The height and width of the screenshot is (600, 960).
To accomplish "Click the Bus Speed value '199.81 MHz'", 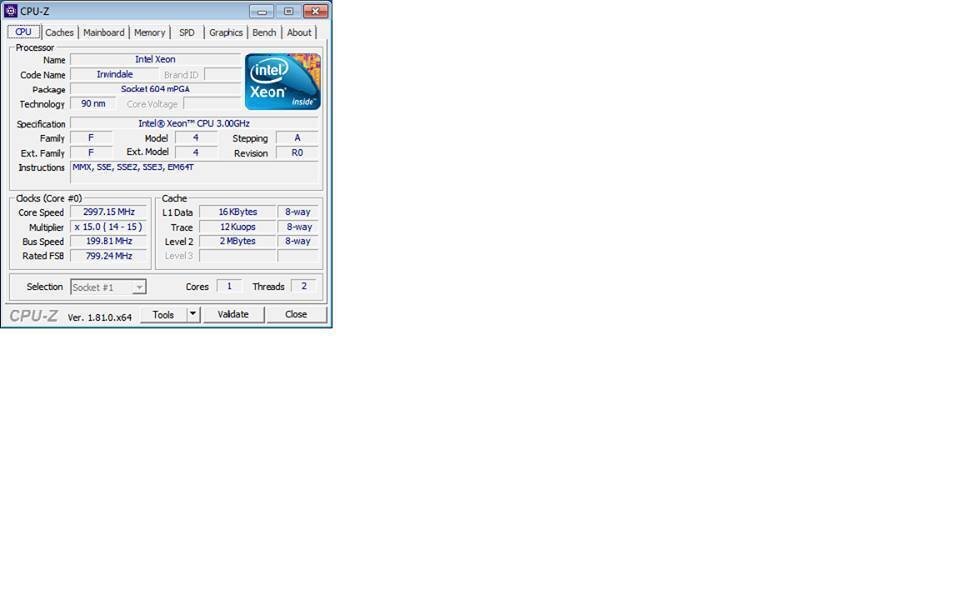I will click(x=109, y=241).
